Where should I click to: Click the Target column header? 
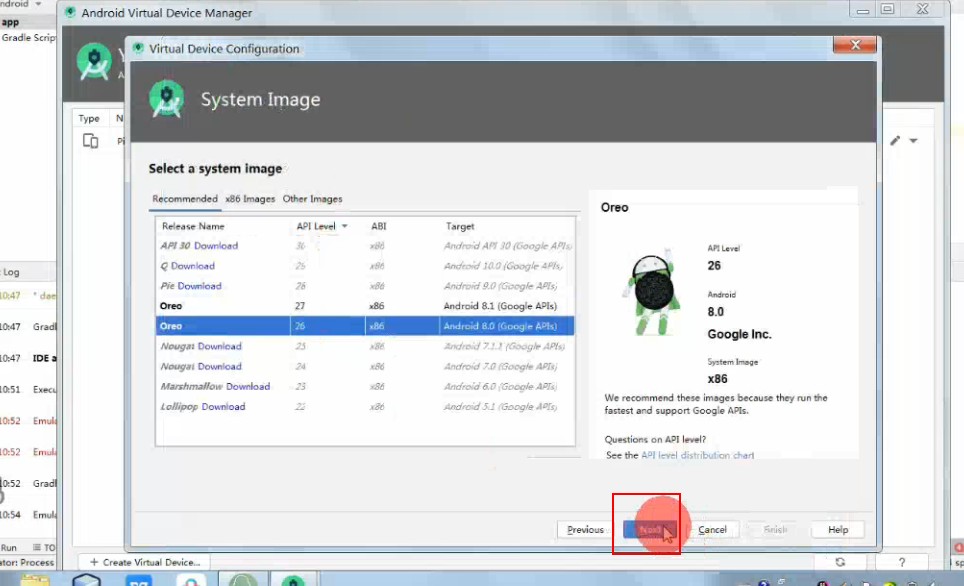pyautogui.click(x=460, y=226)
